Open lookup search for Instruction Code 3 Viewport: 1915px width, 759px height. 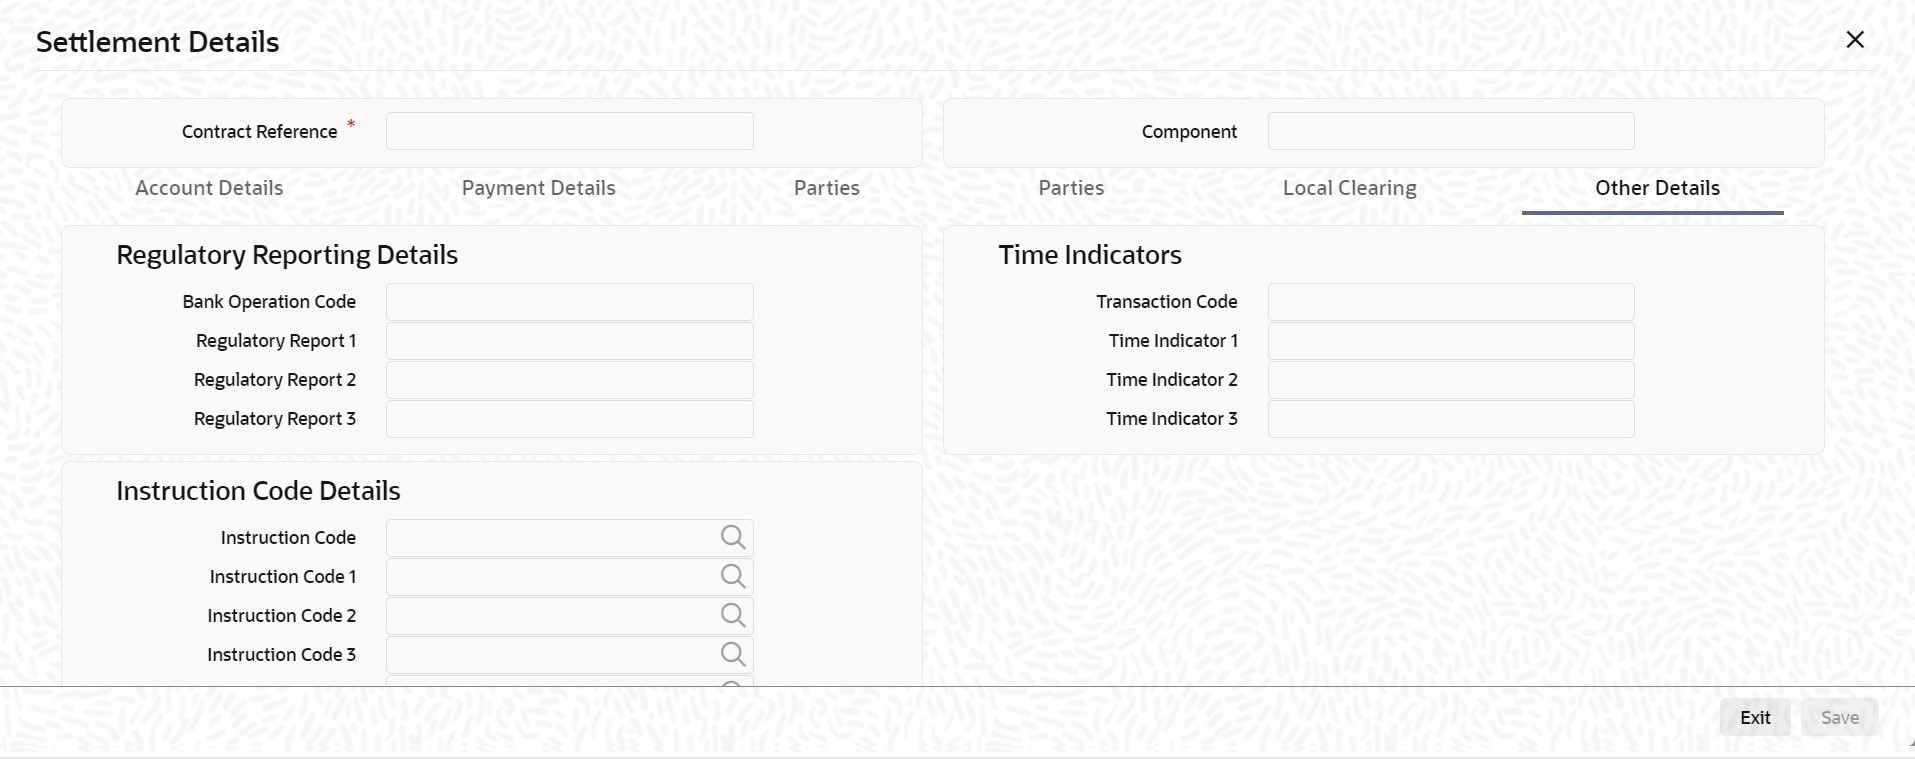point(733,655)
